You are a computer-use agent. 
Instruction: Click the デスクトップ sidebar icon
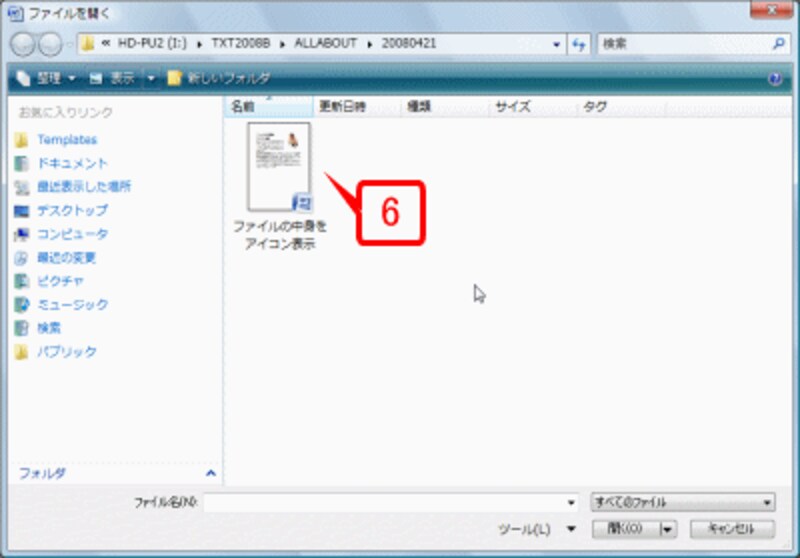pos(21,211)
